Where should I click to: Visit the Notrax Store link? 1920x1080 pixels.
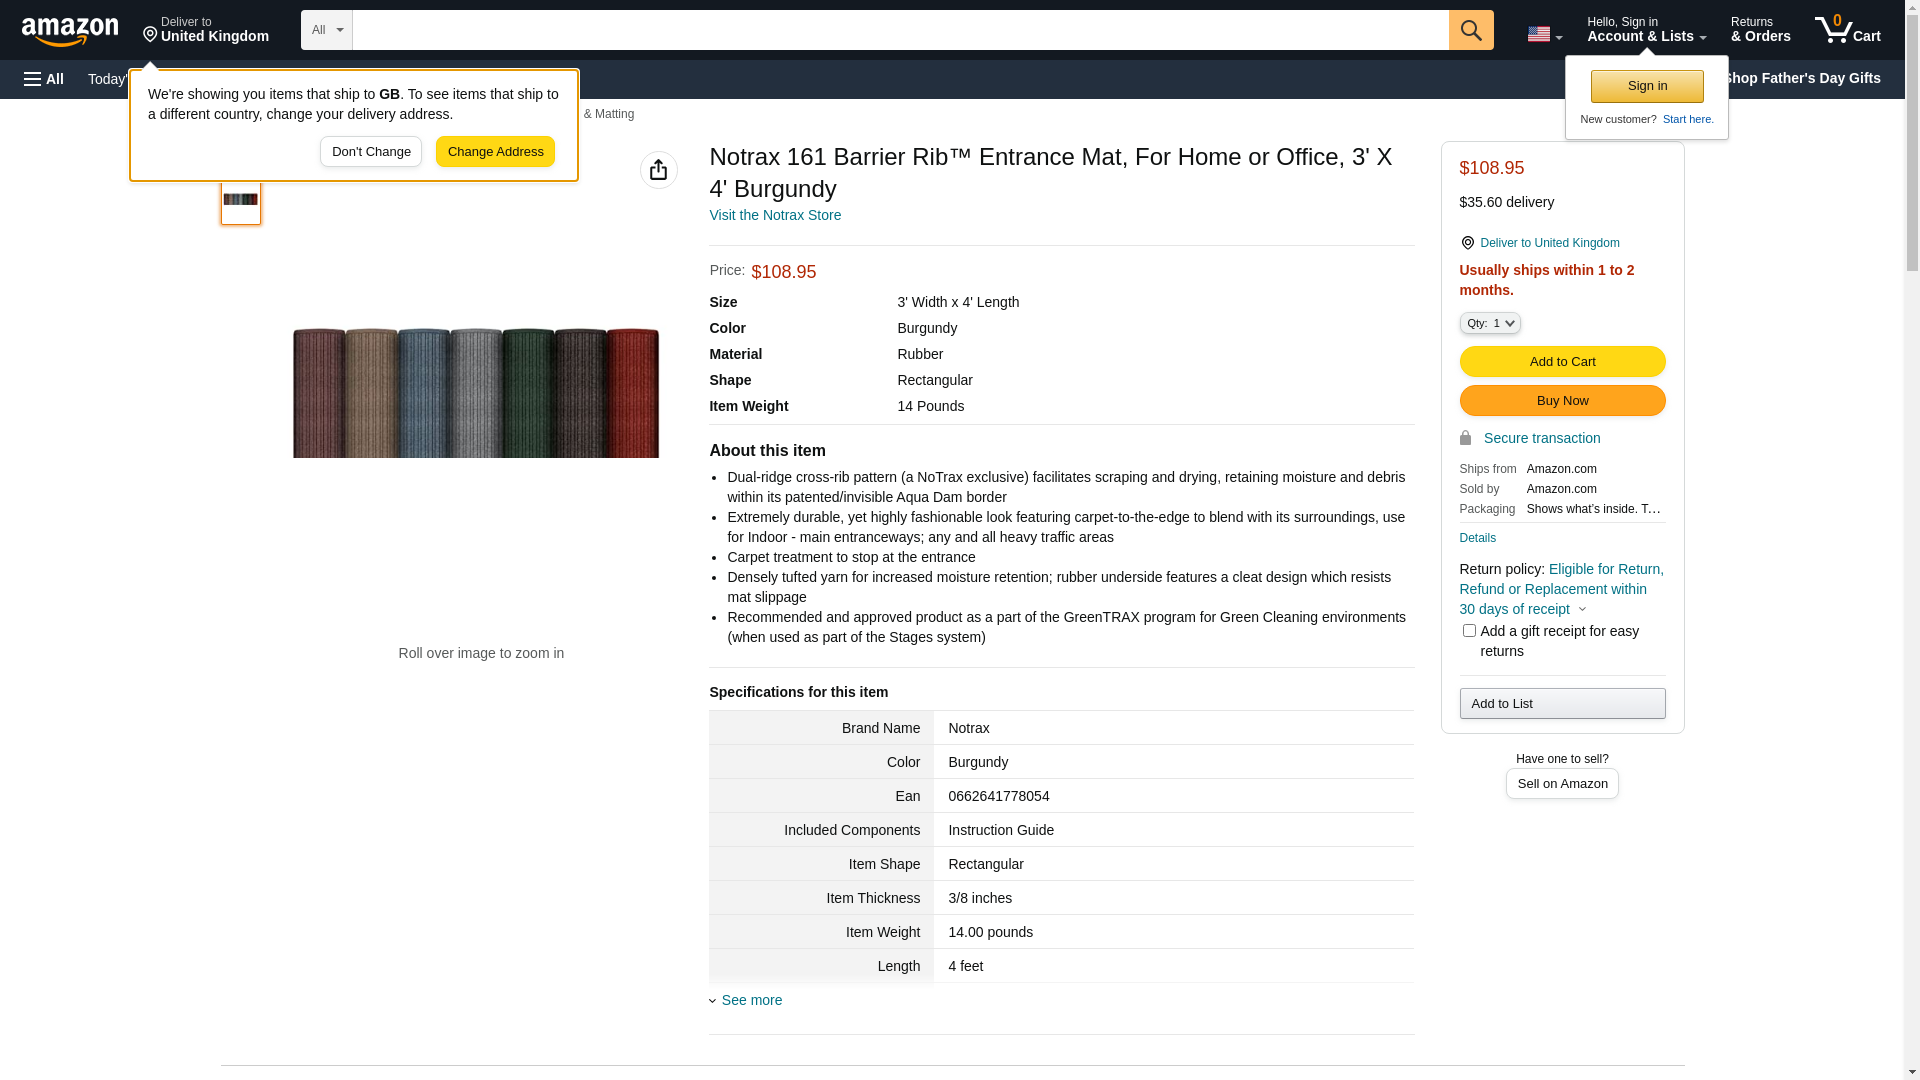pos(774,215)
